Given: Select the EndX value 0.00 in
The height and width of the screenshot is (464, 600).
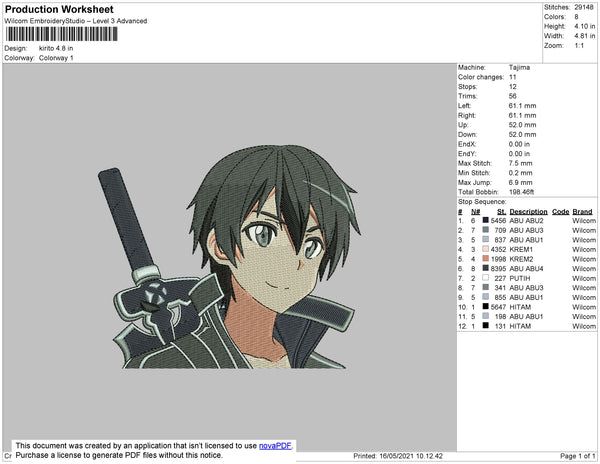Looking at the screenshot, I should 519,144.
